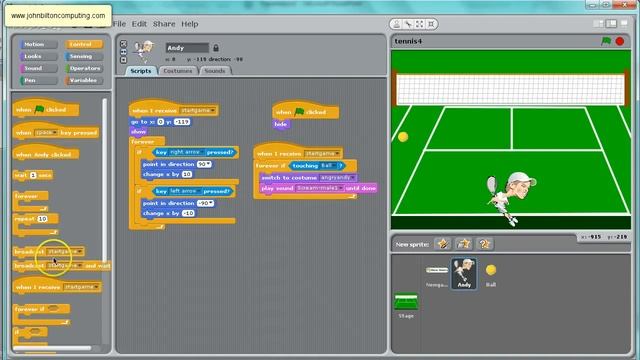Click the palette's vertical scrollbar
This screenshot has width=640, height=360.
coord(104,180)
